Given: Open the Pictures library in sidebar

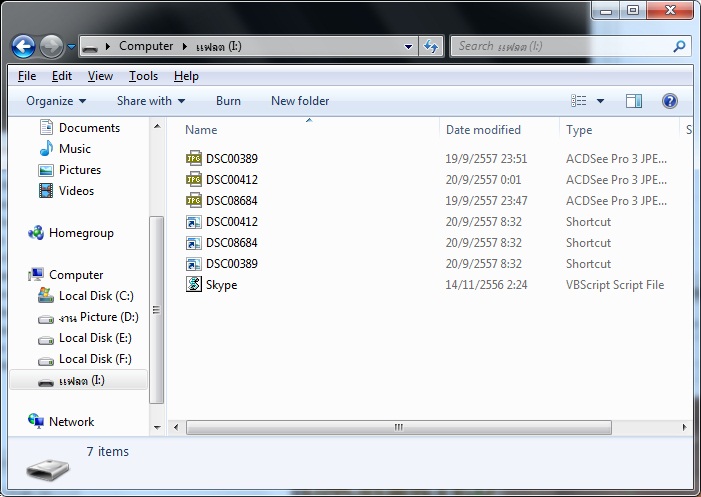Looking at the screenshot, I should tap(70, 170).
